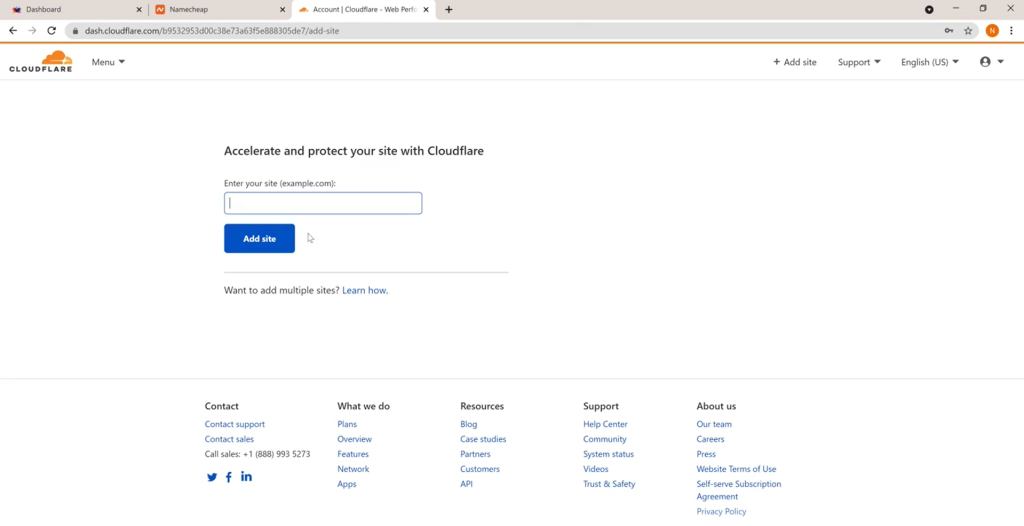
Task: Open Contact support link
Action: 234,424
